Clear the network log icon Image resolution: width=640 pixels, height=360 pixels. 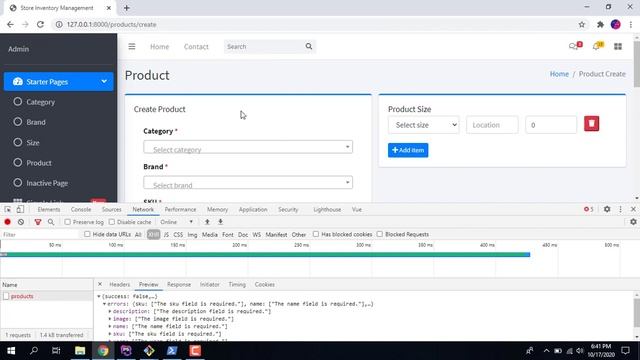(21, 222)
